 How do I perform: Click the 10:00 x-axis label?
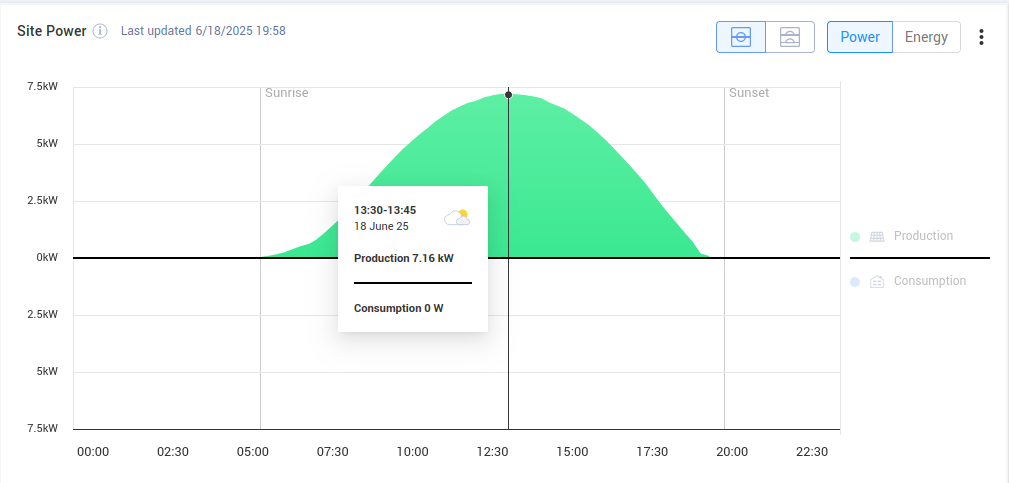click(x=412, y=452)
